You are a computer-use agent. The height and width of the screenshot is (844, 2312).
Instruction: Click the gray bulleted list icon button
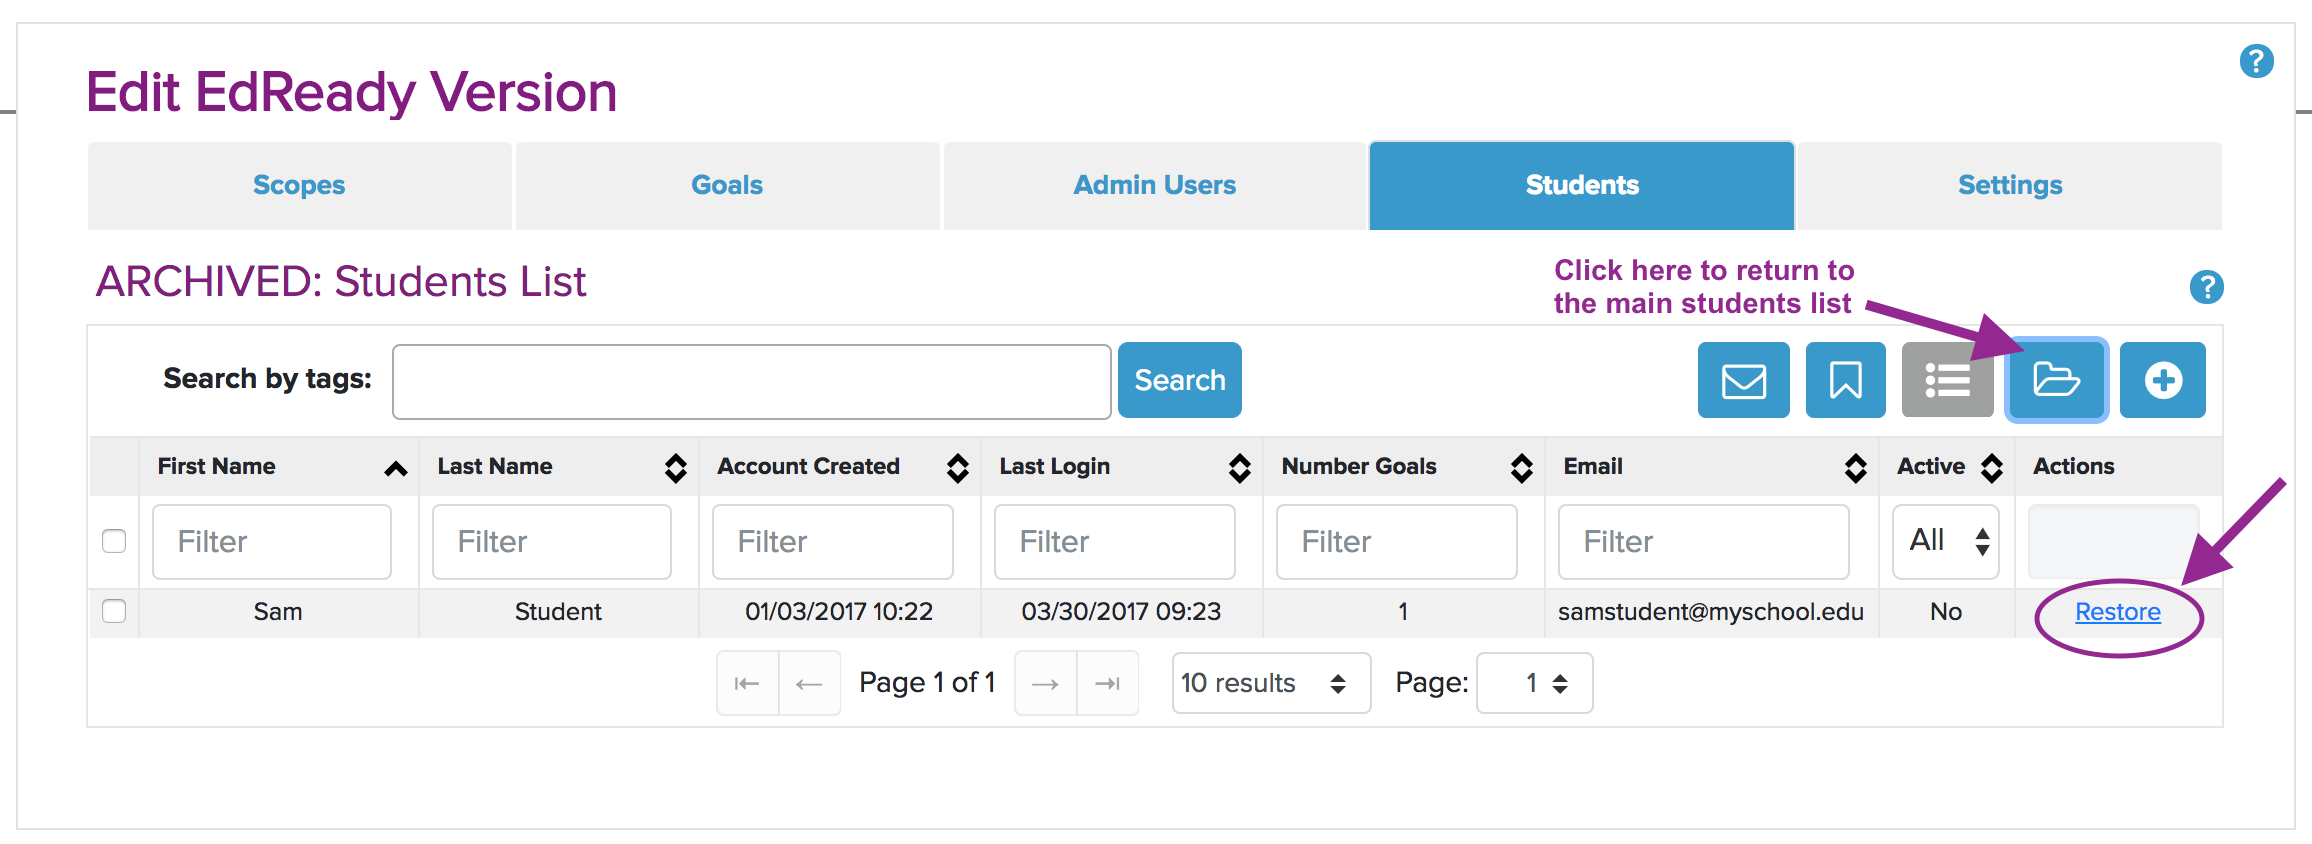(1947, 380)
